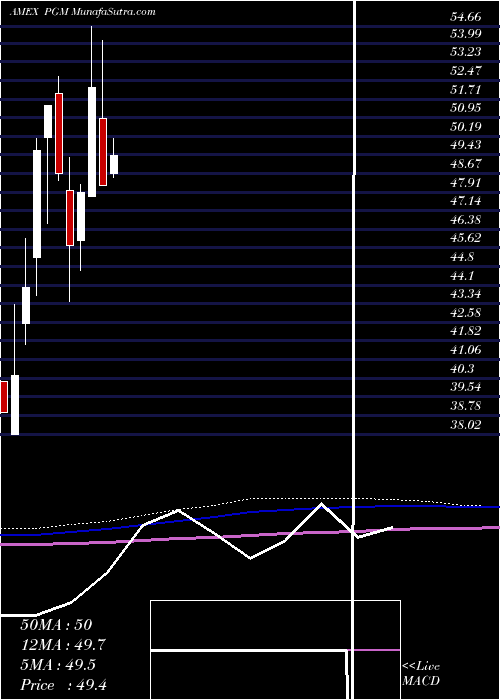Screen dimensions: 500x700
Task: Select the 42.58 price label
Action: [466, 312]
